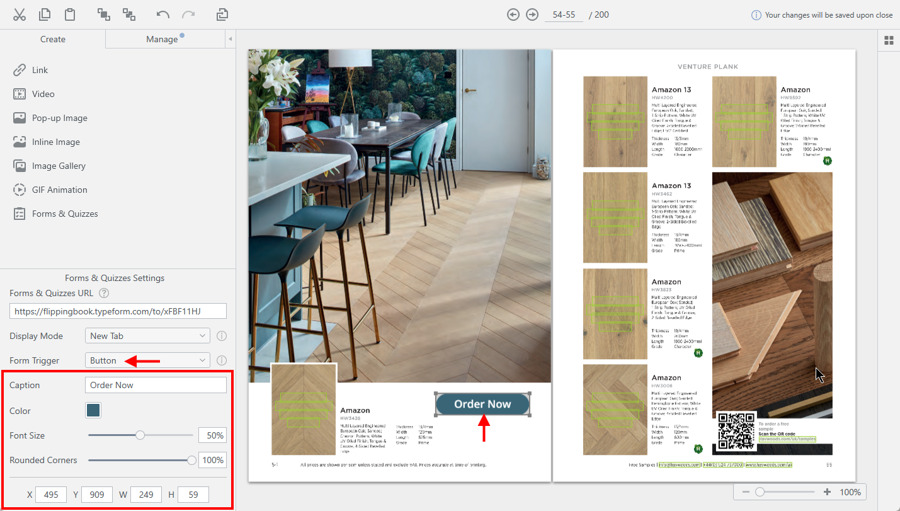Add an Image Gallery element

(x=49, y=166)
